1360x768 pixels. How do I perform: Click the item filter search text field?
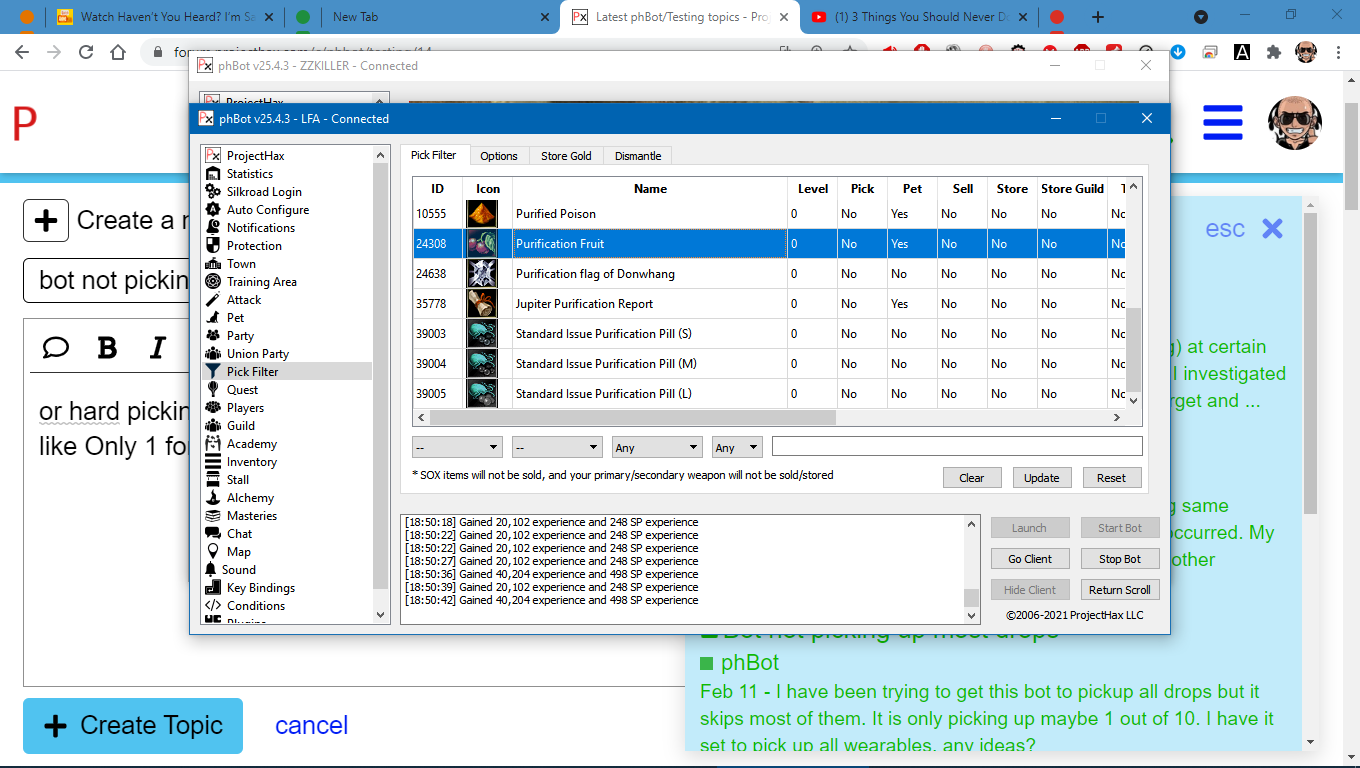coord(956,447)
